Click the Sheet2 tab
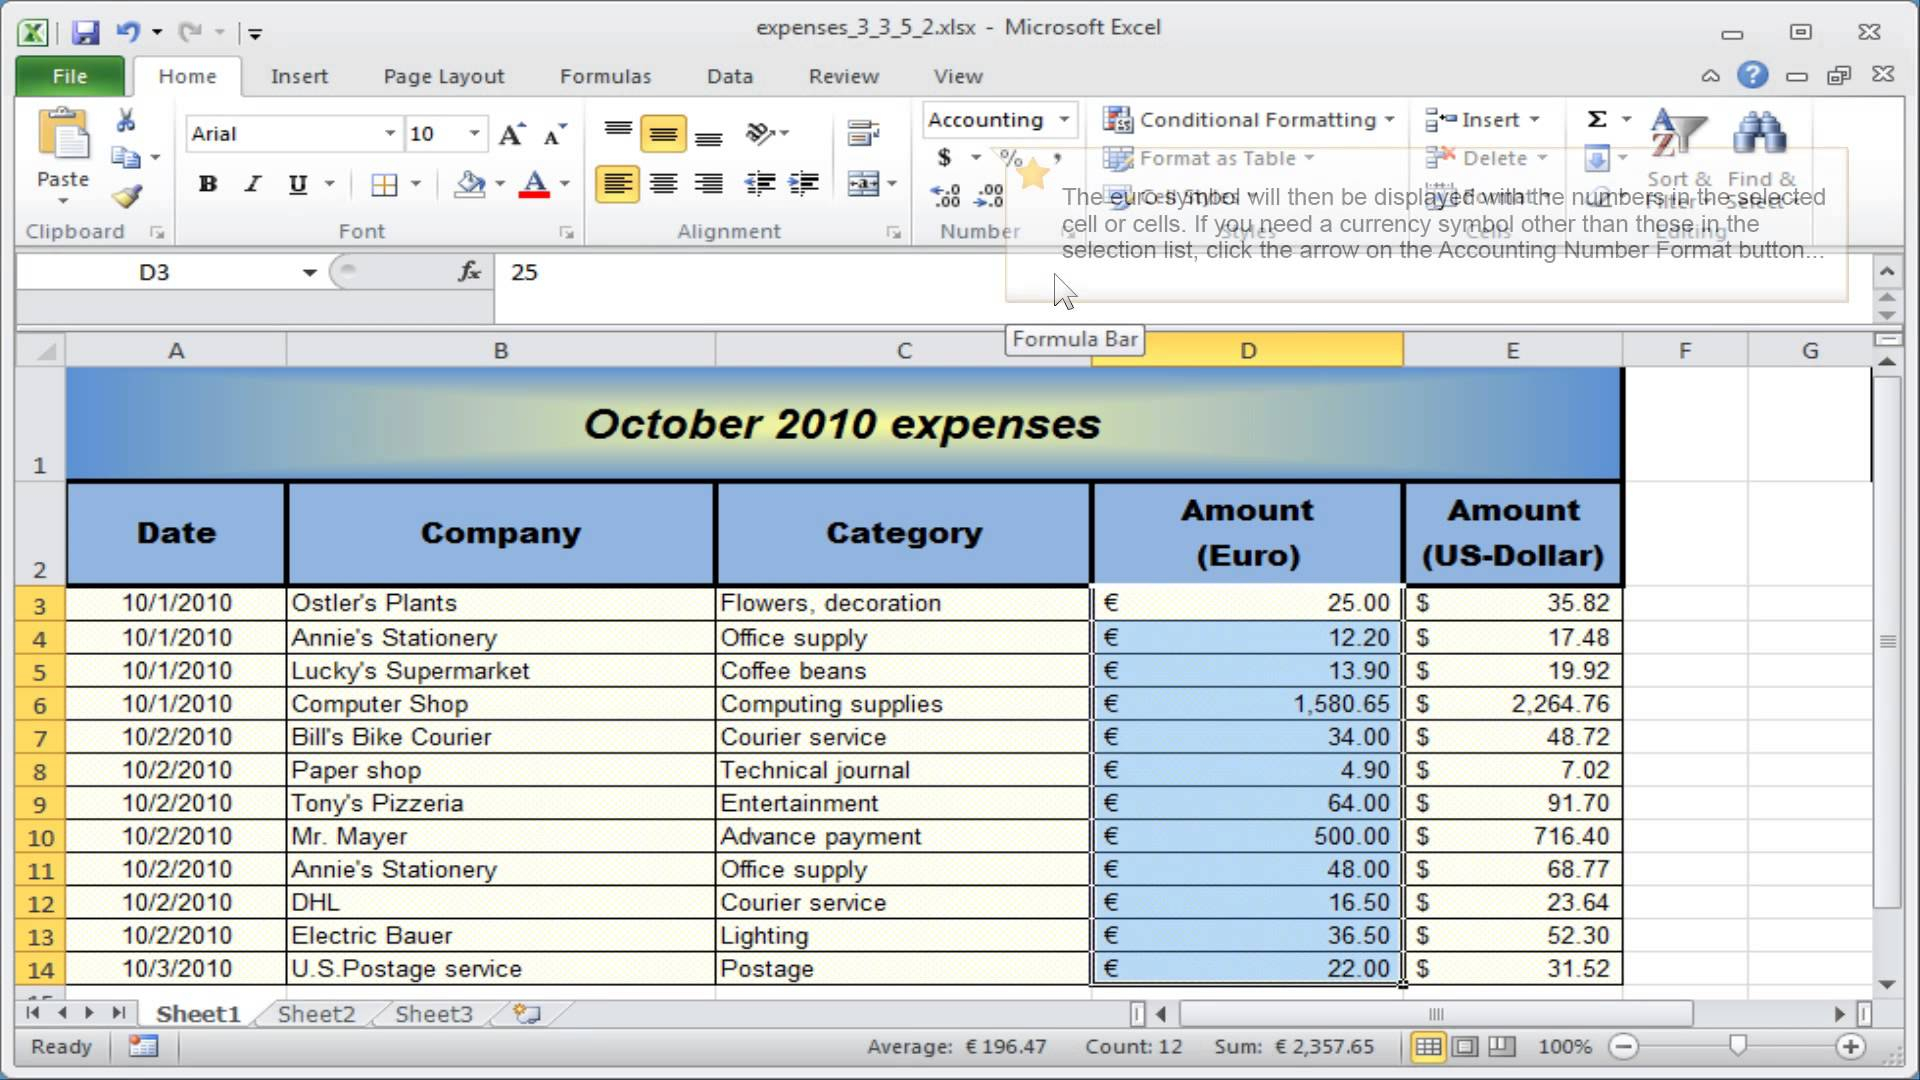 315,1014
